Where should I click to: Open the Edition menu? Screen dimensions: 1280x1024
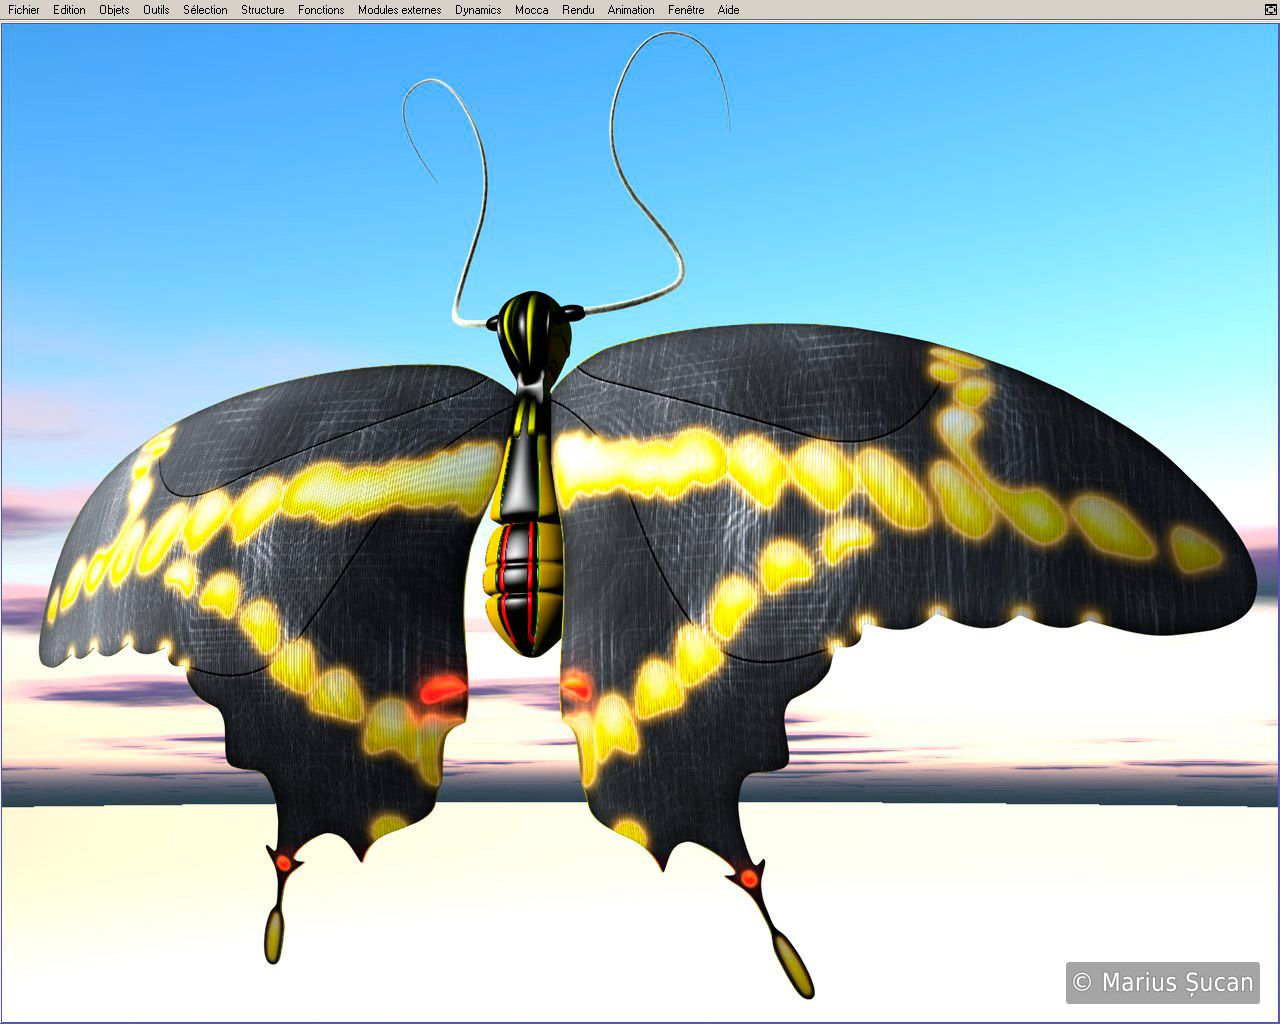(69, 10)
